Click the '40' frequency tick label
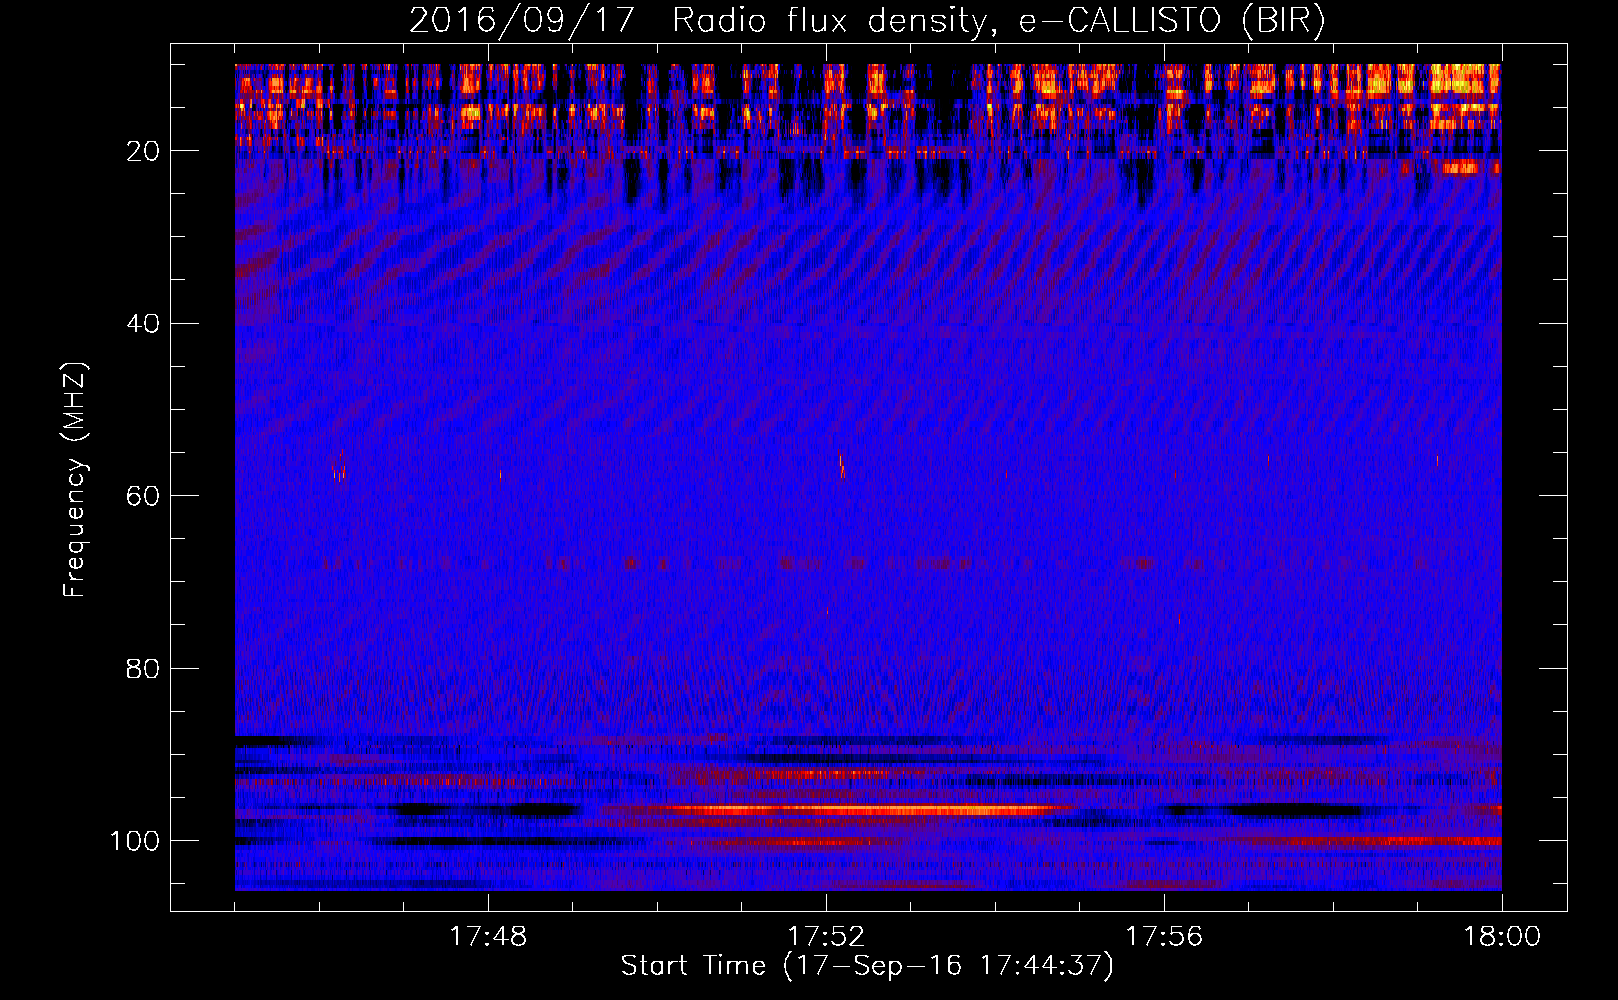Viewport: 1618px width, 1000px height. tap(144, 324)
